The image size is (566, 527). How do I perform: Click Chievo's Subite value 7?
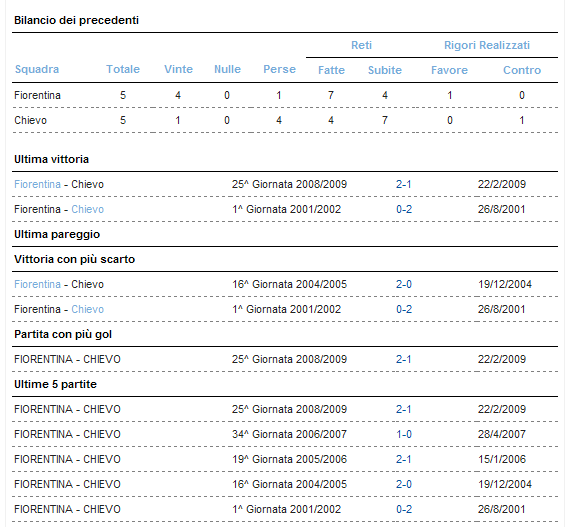385,120
